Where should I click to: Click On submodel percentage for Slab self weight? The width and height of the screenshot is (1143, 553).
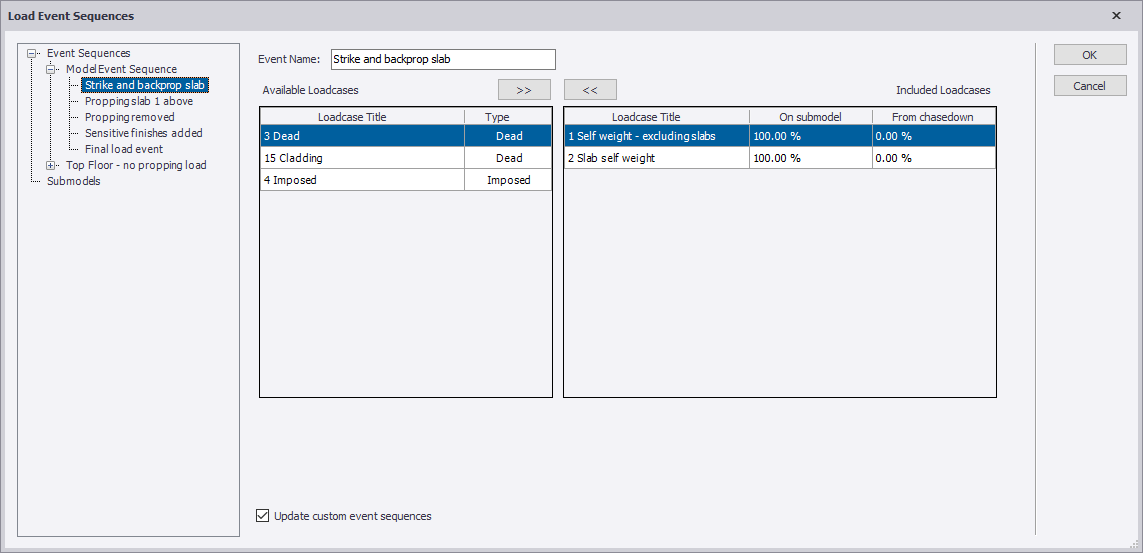[x=810, y=158]
